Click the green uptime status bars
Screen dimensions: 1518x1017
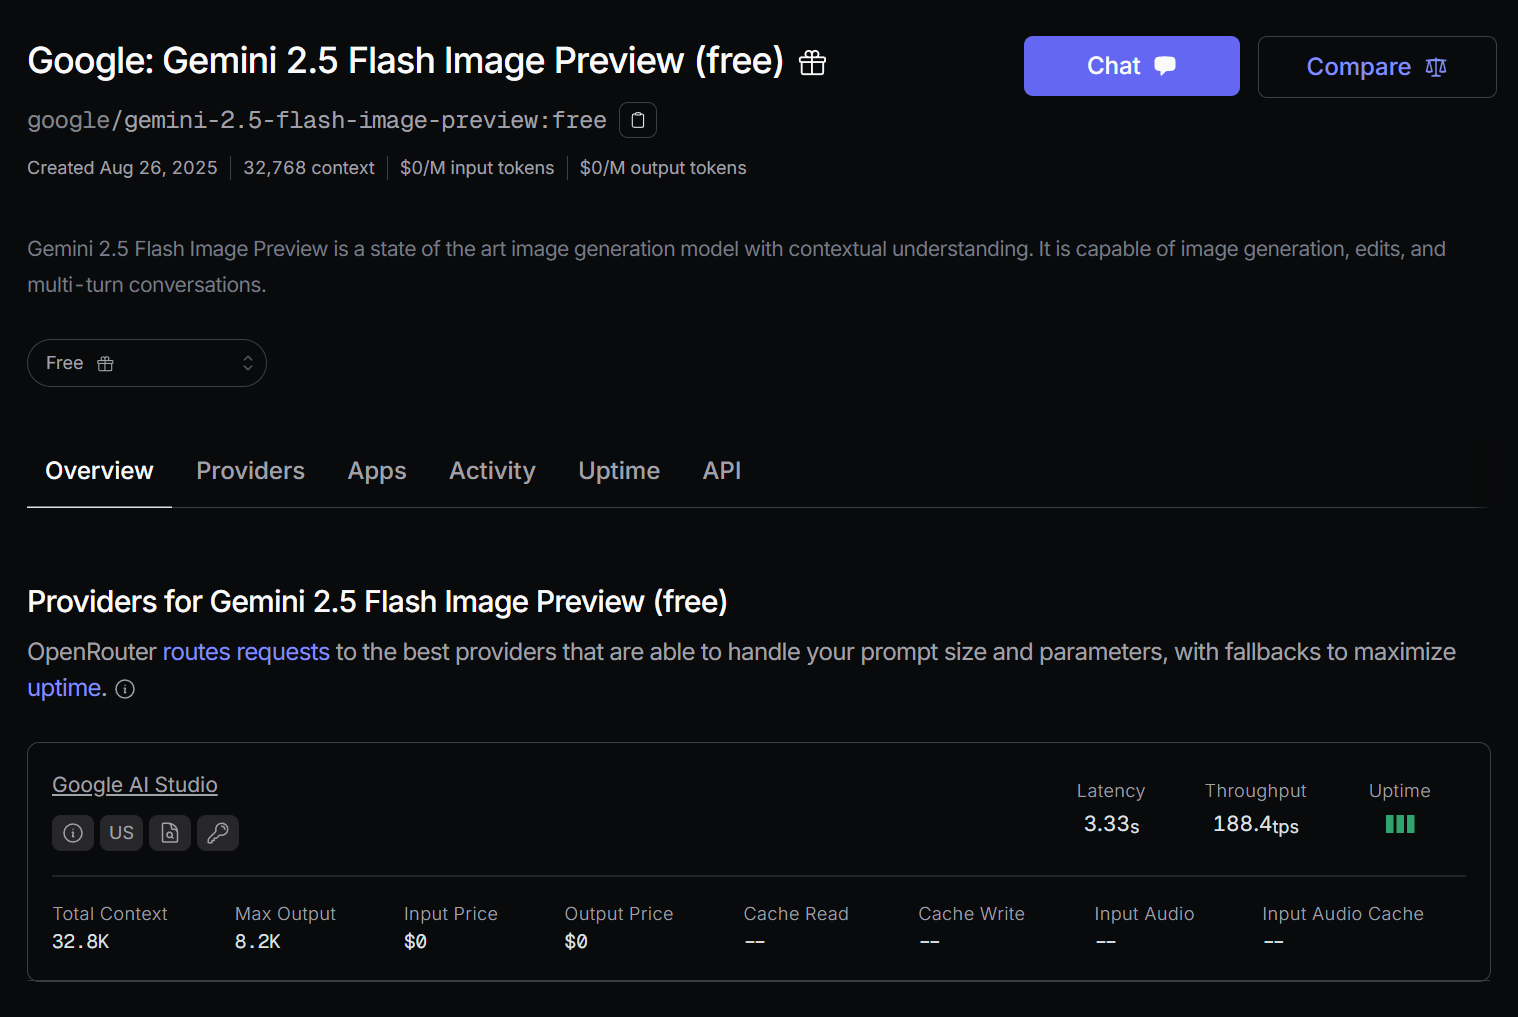pyautogui.click(x=1399, y=824)
